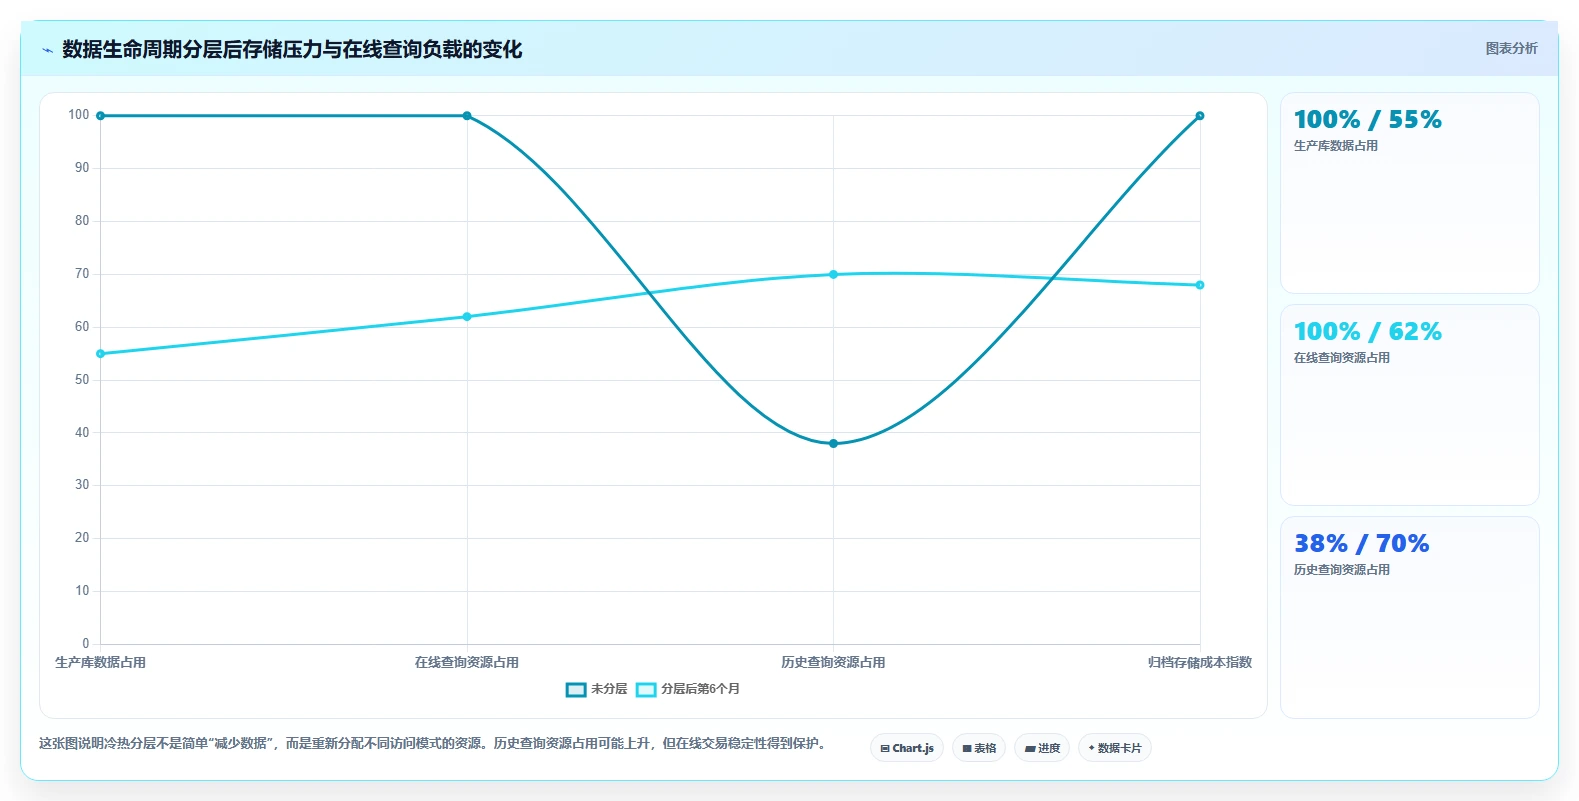
Task: Click the 未分层 data point at 归档存储成本指数
Action: 1200,116
